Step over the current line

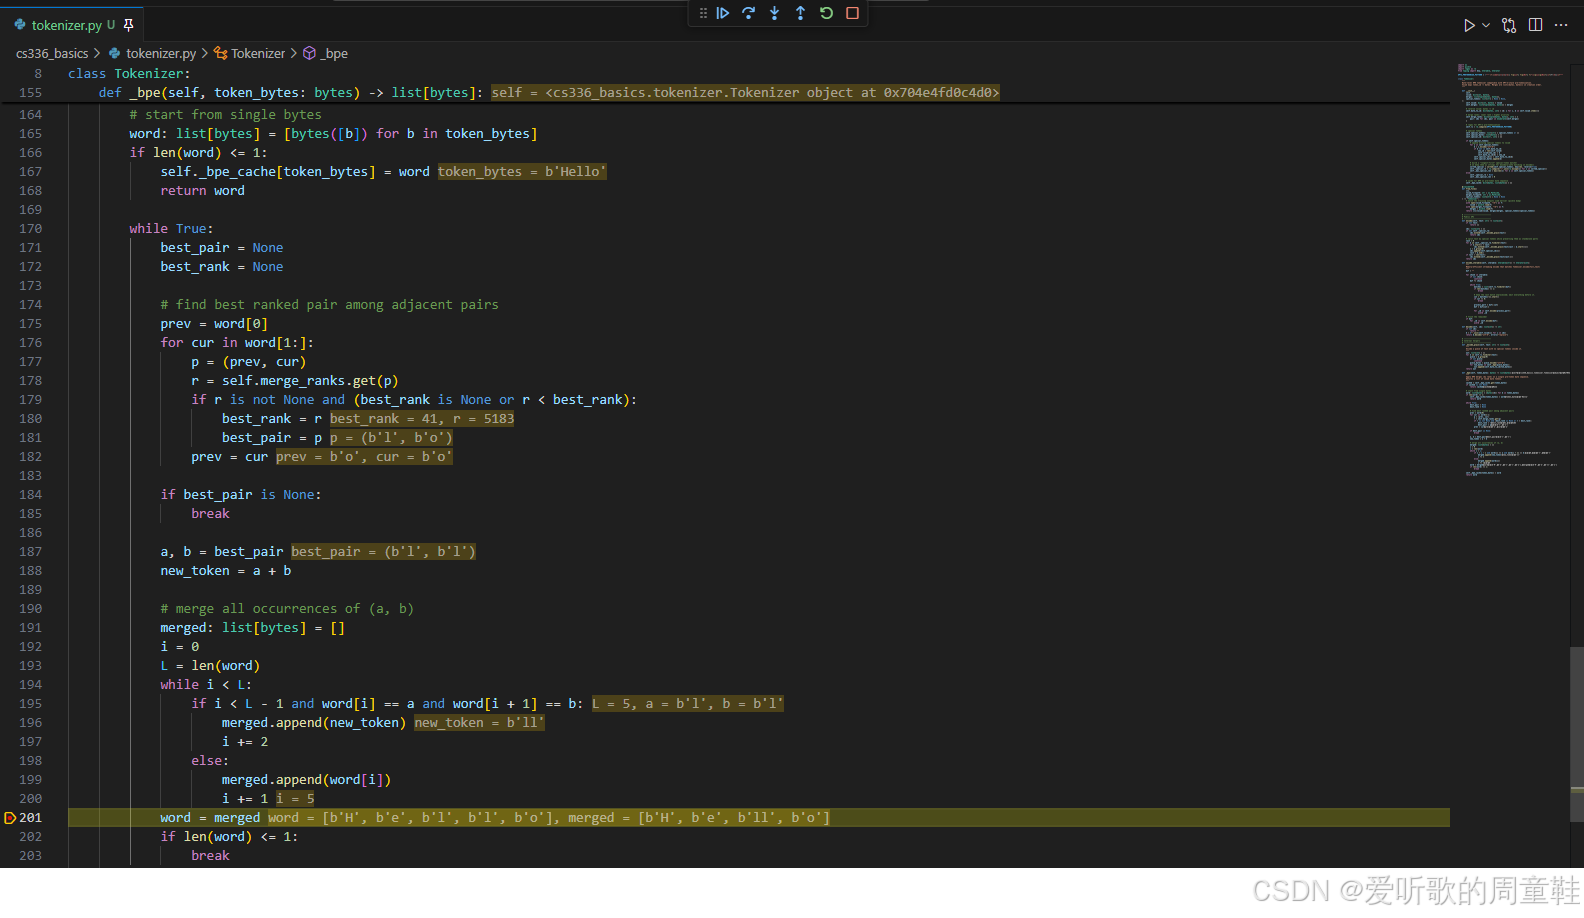point(748,13)
